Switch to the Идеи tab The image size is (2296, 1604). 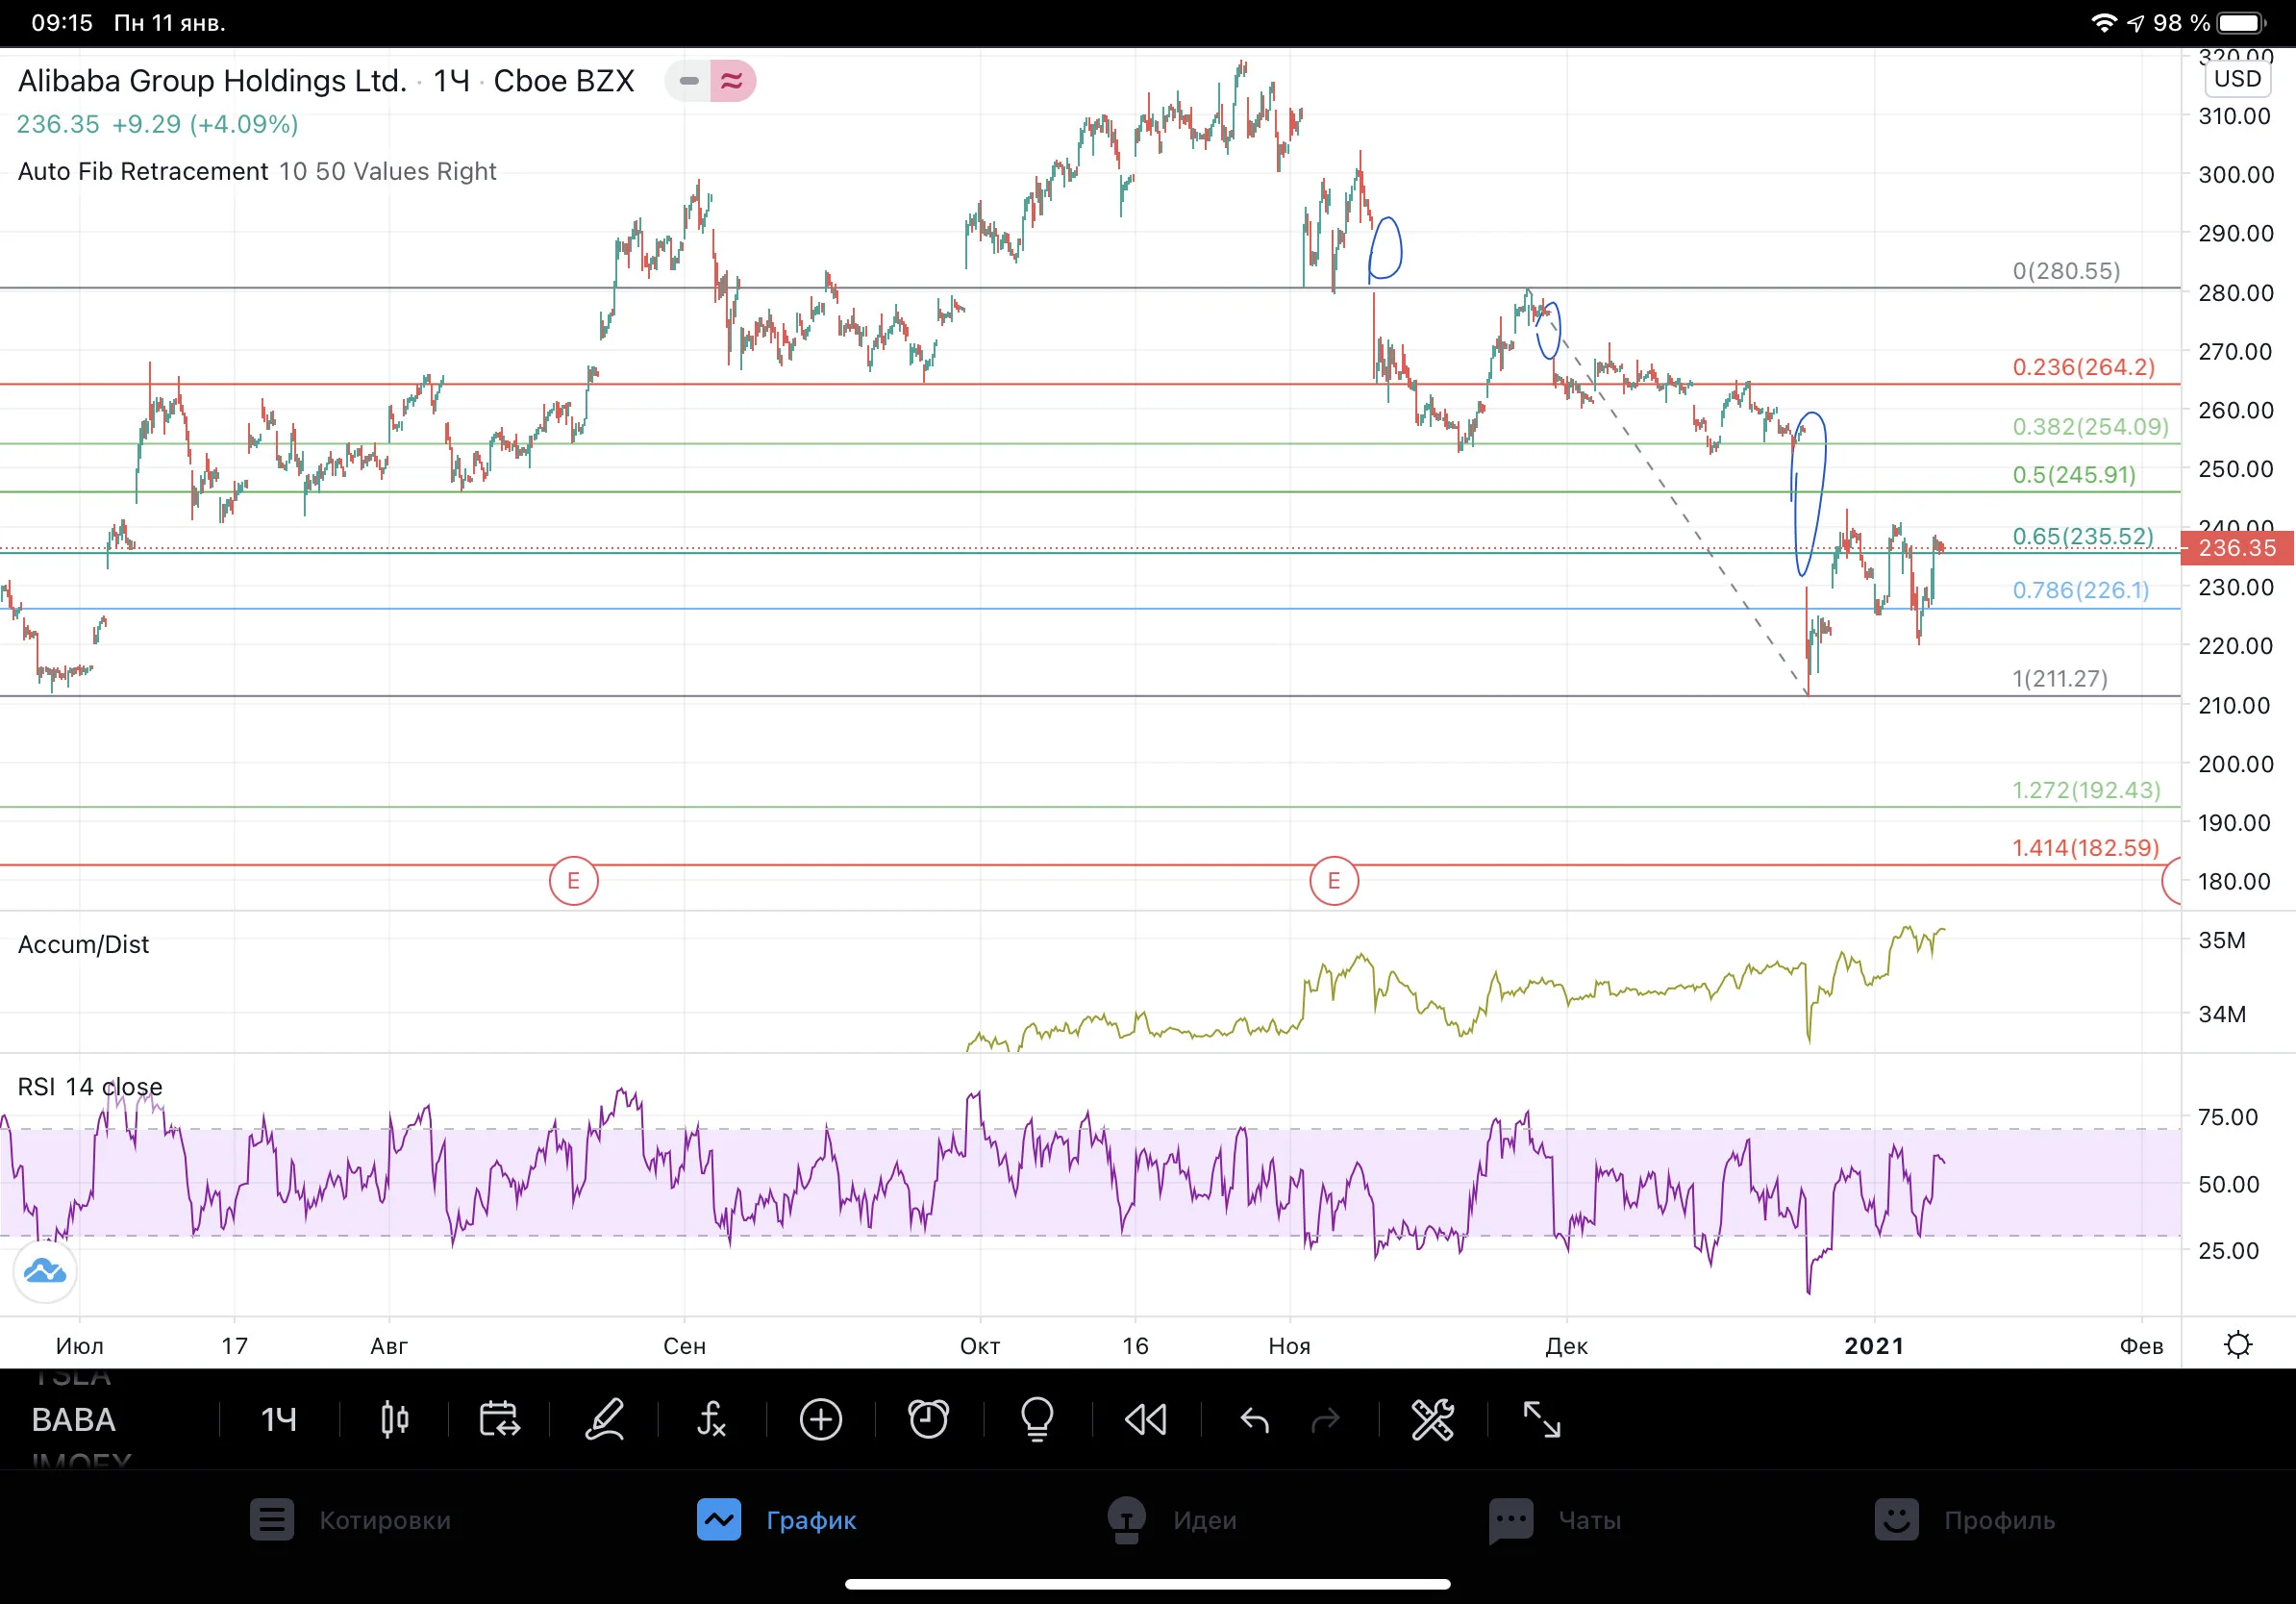1171,1520
